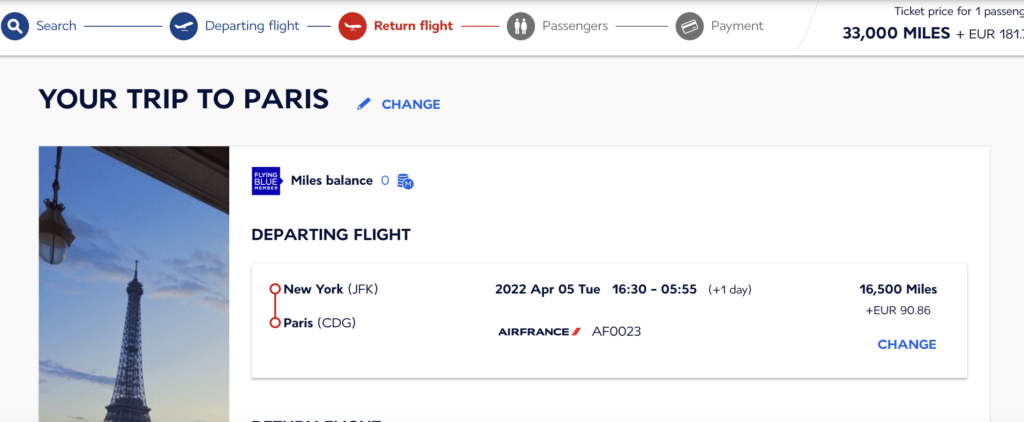The height and width of the screenshot is (422, 1024).
Task: Go to the Departing flight step label
Action: pos(252,26)
